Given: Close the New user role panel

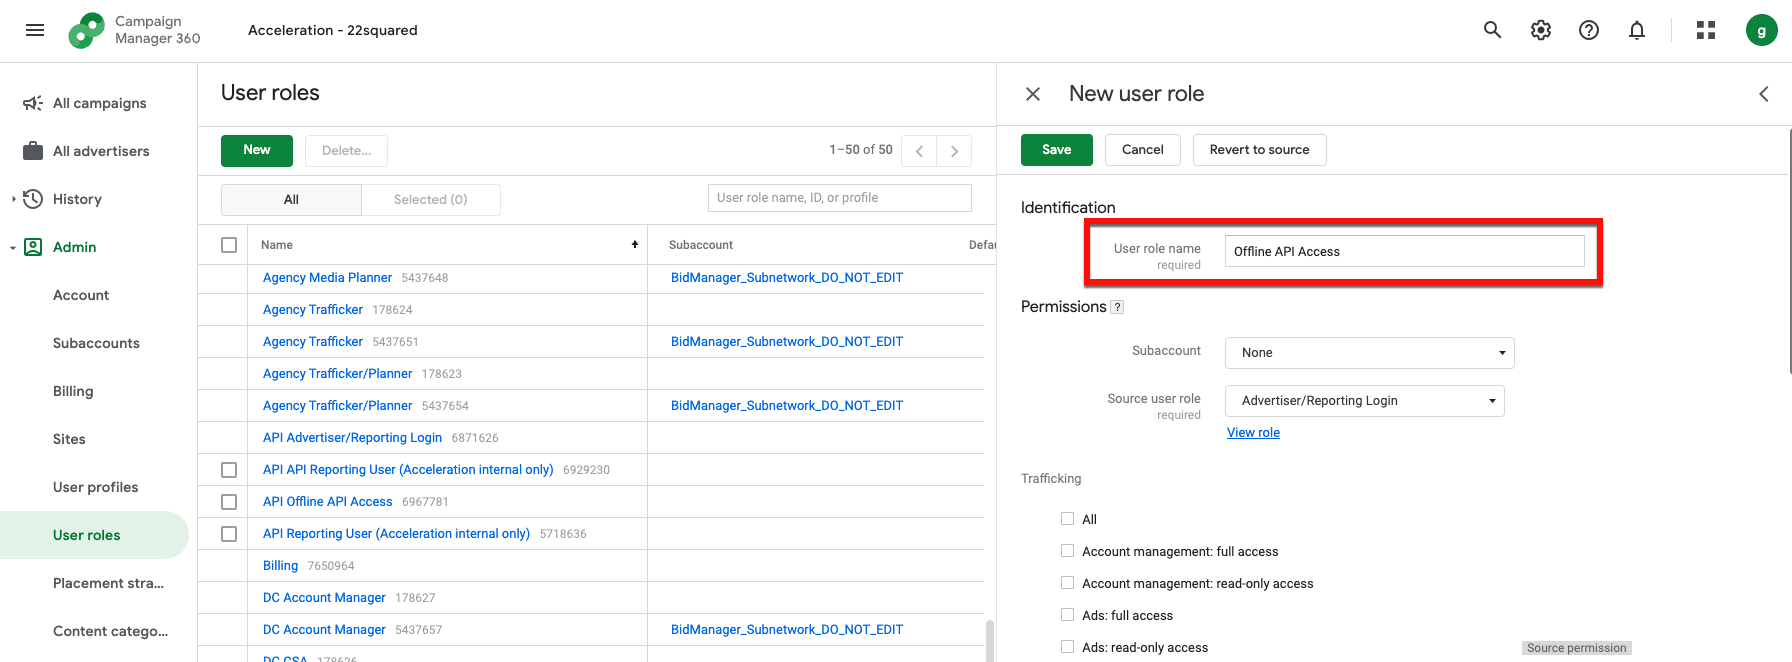Looking at the screenshot, I should click(x=1033, y=94).
